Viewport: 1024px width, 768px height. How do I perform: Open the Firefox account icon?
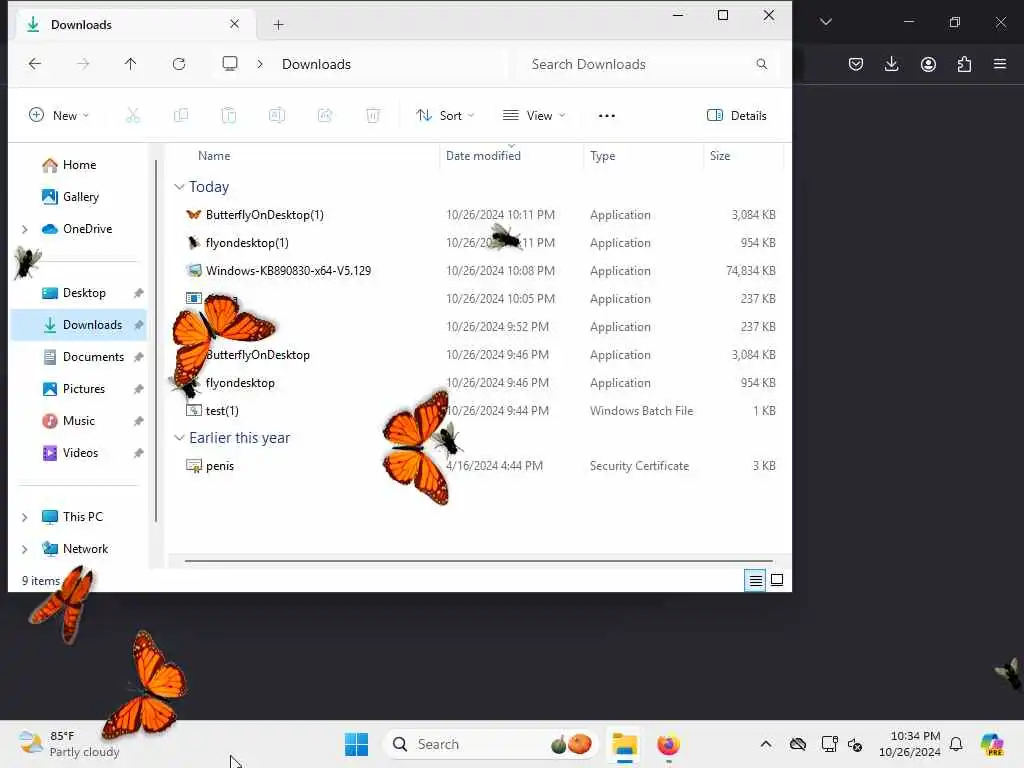click(x=928, y=64)
